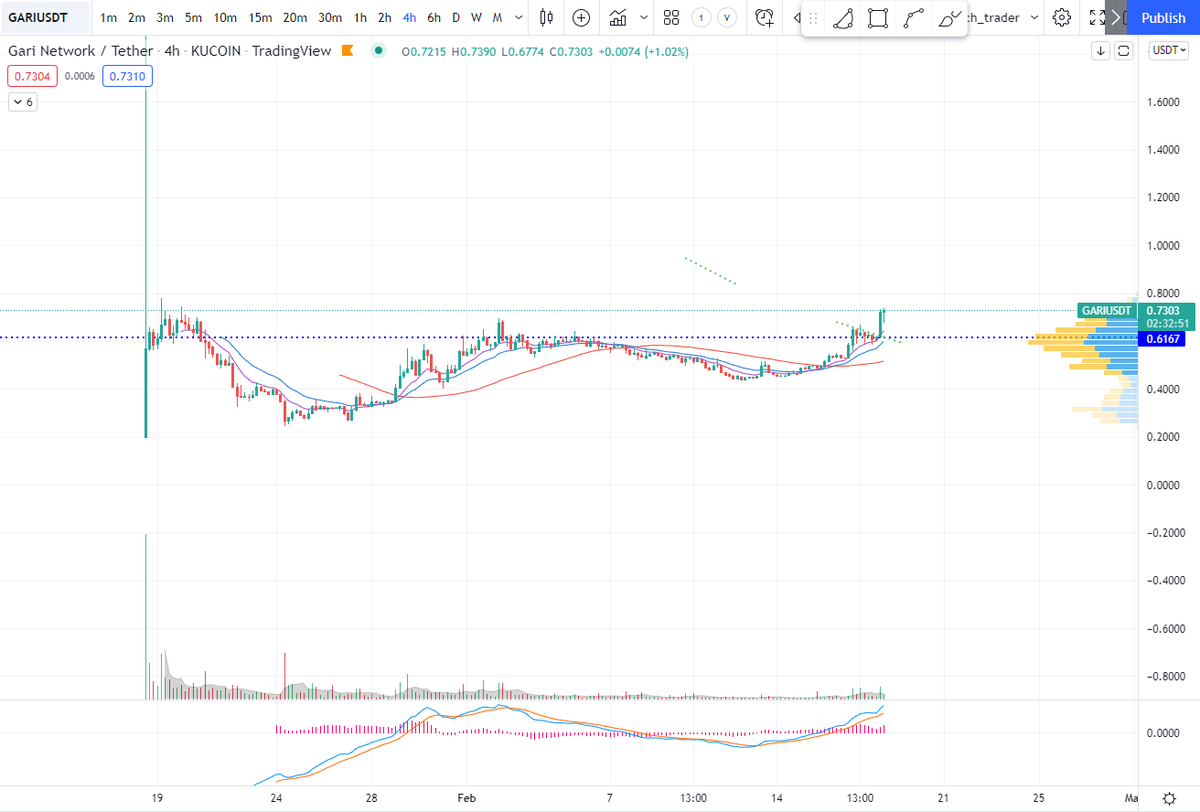Viewport: 1200px width, 812px height.
Task: Click the blue 0.6167 price line label
Action: click(x=1164, y=339)
